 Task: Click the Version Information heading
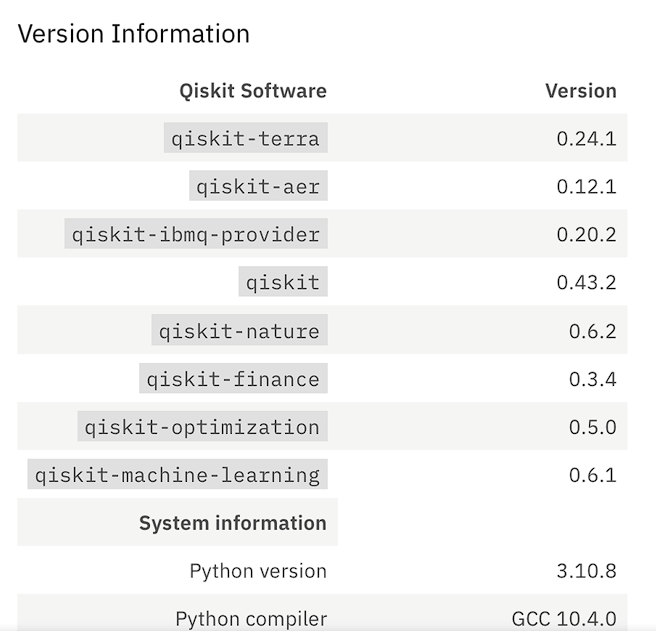click(133, 34)
